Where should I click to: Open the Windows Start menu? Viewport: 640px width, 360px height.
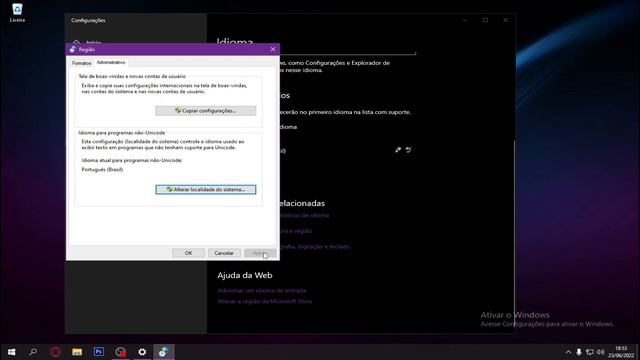(x=11, y=352)
